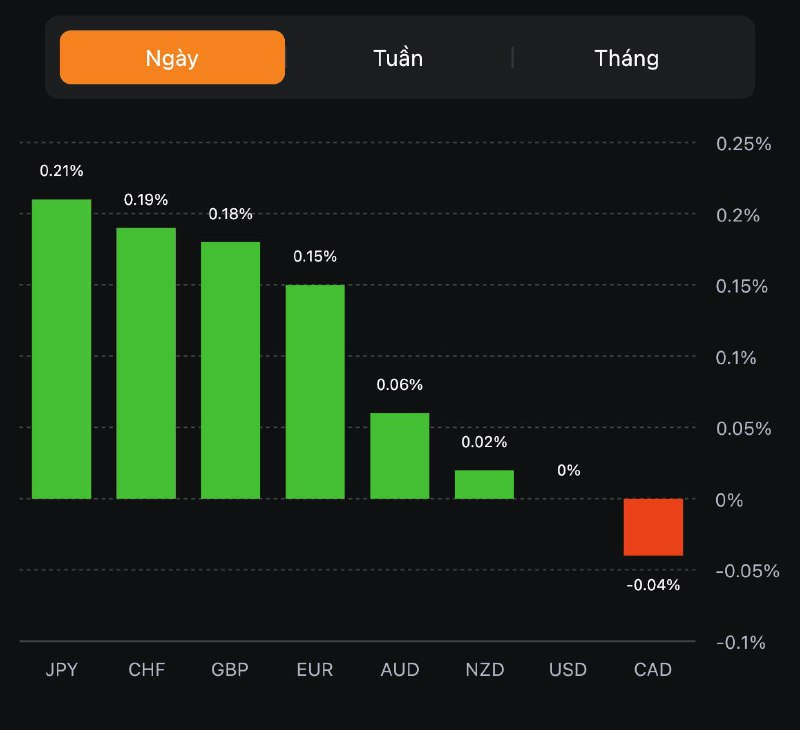Click the green AUD bar
Image resolution: width=800 pixels, height=730 pixels.
click(x=399, y=455)
